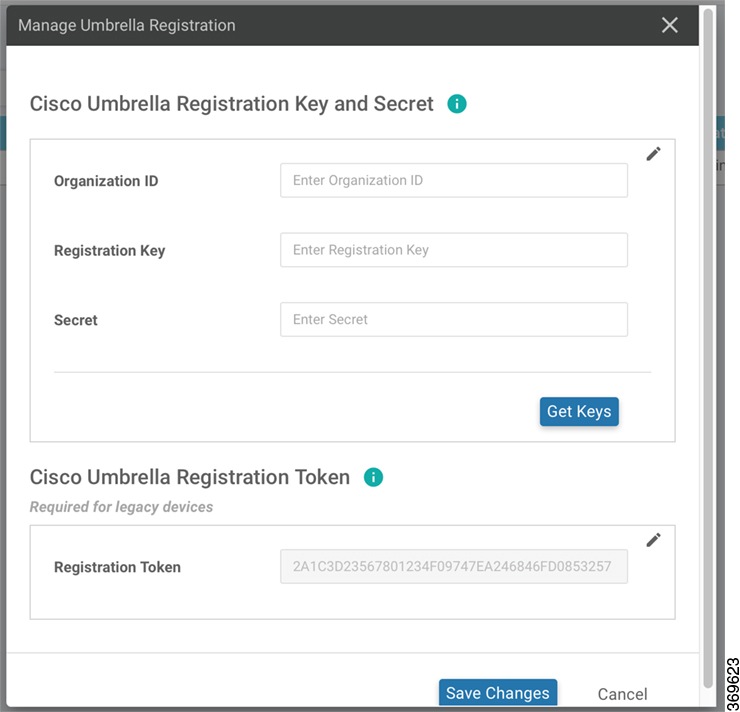Click Save Changes button
This screenshot has height=712, width=740.
(498, 693)
